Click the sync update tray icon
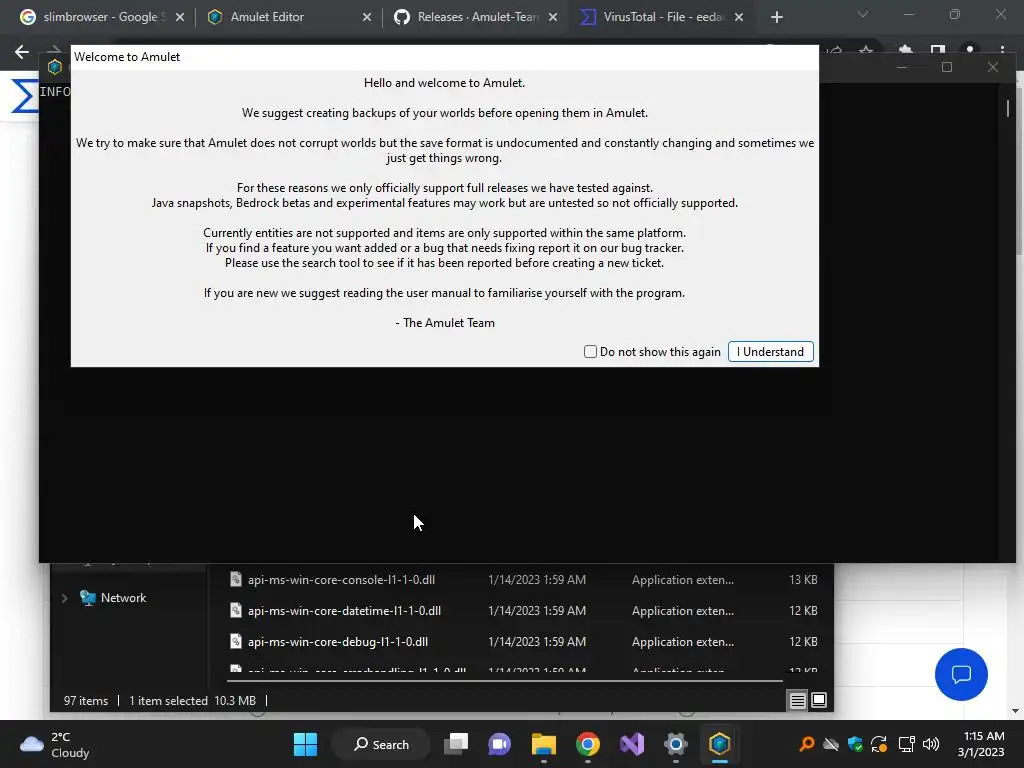Image resolution: width=1024 pixels, height=768 pixels. [879, 744]
